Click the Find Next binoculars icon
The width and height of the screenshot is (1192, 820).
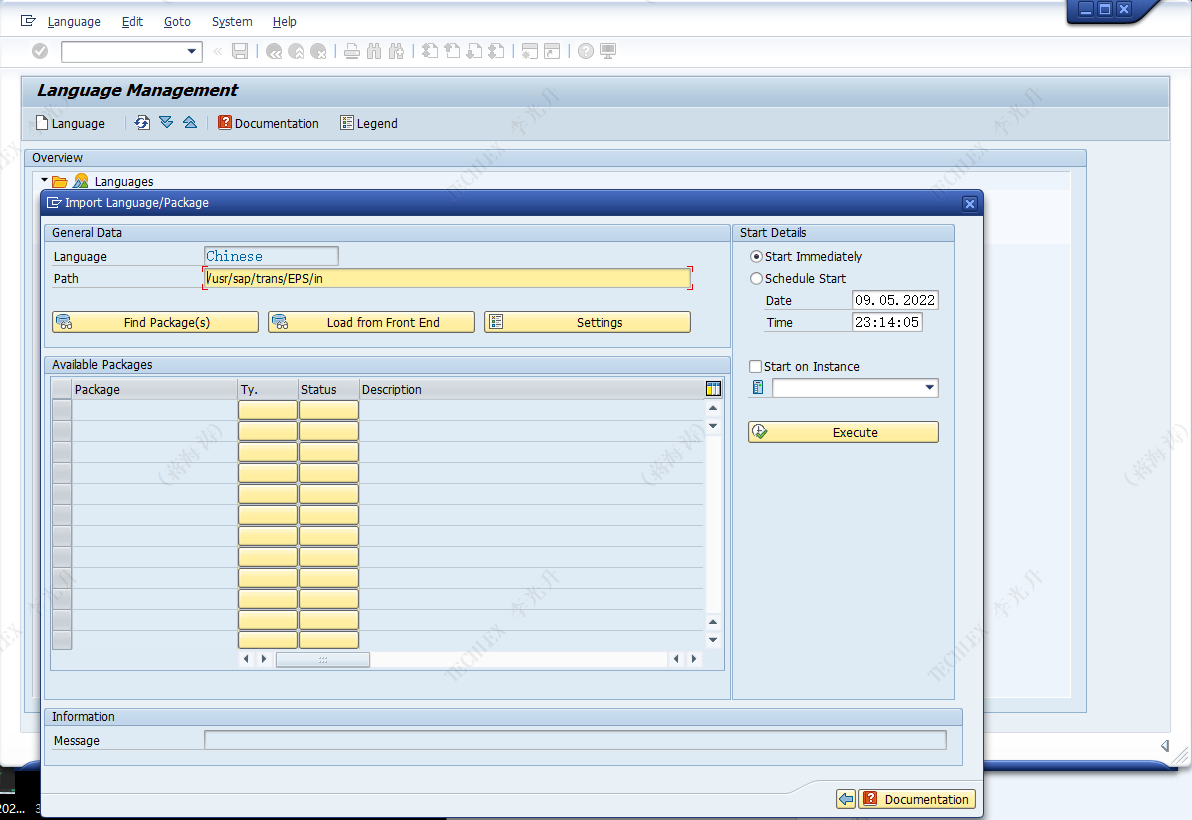[396, 51]
